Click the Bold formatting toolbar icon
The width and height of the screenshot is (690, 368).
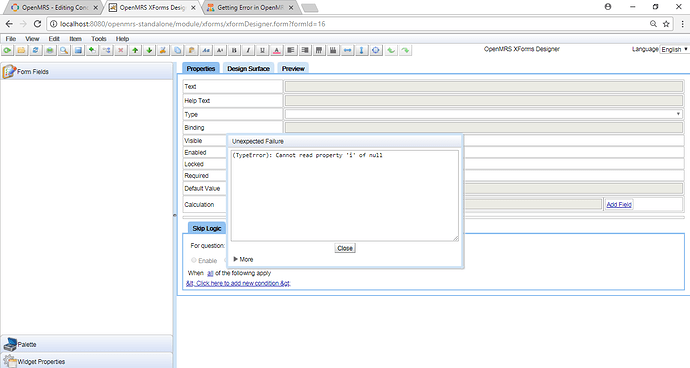(x=234, y=51)
